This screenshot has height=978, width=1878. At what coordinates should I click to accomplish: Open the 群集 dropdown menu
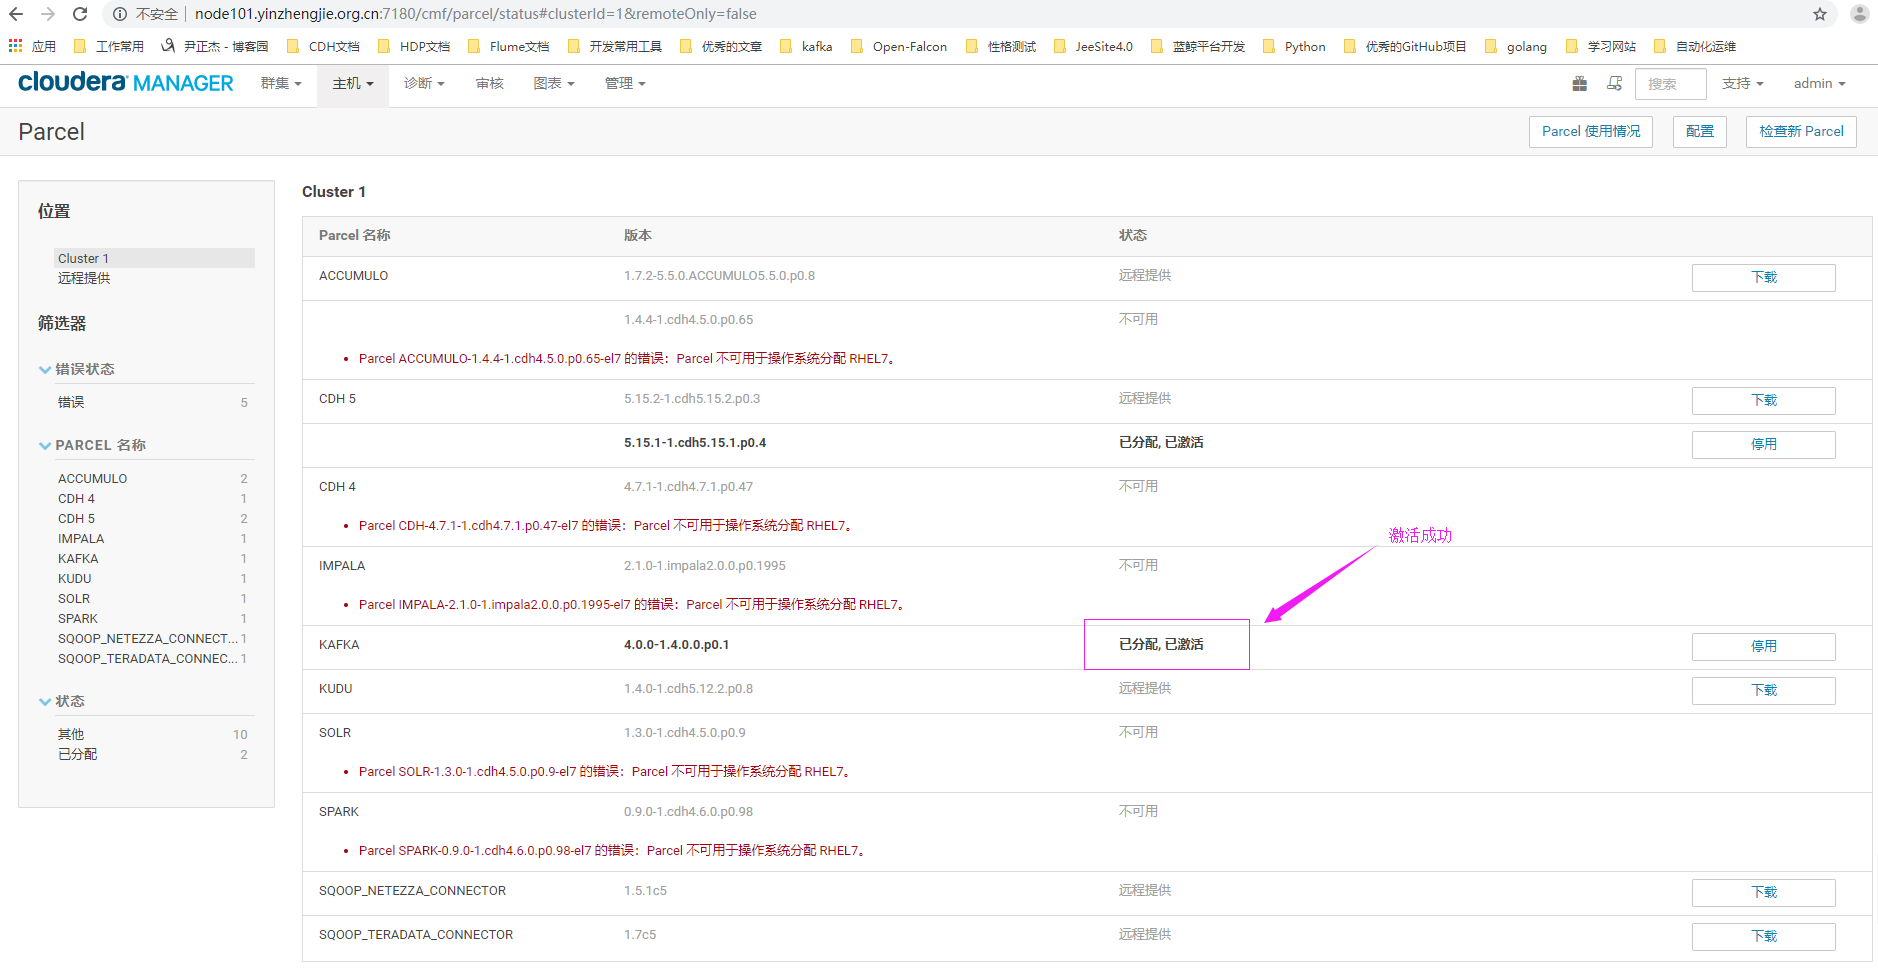280,84
